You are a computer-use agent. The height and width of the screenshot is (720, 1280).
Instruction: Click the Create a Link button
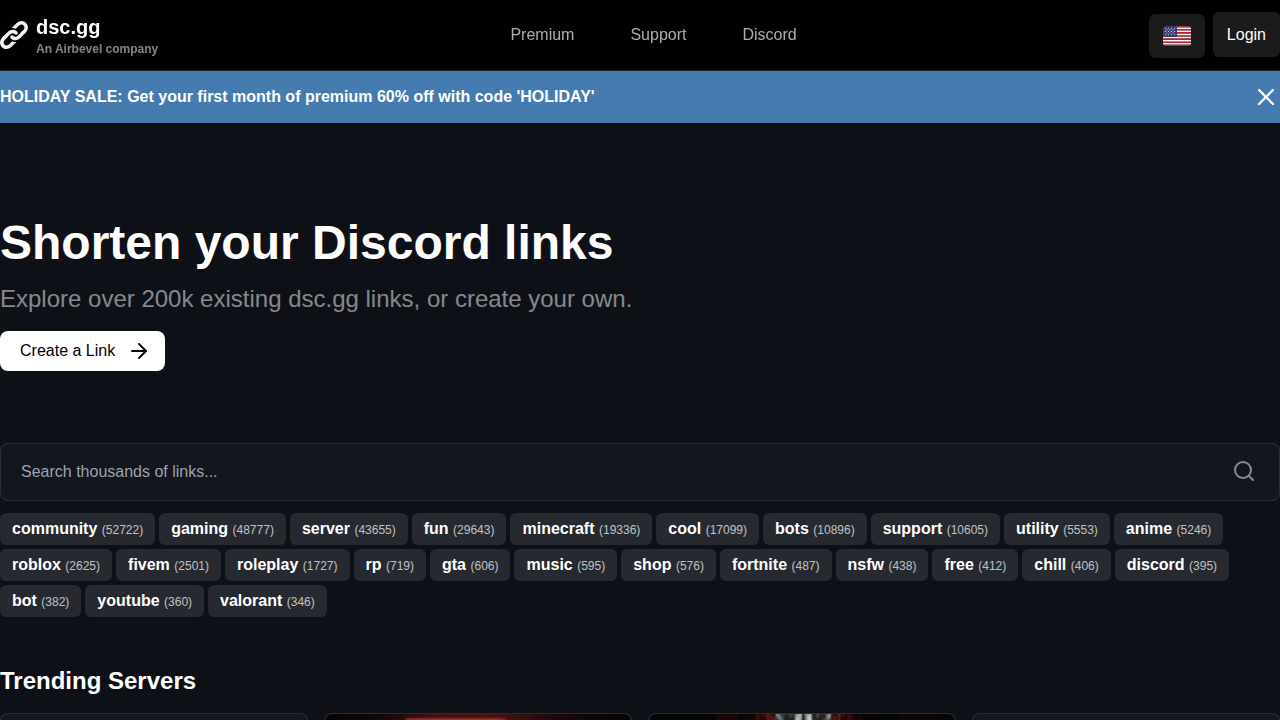82,351
